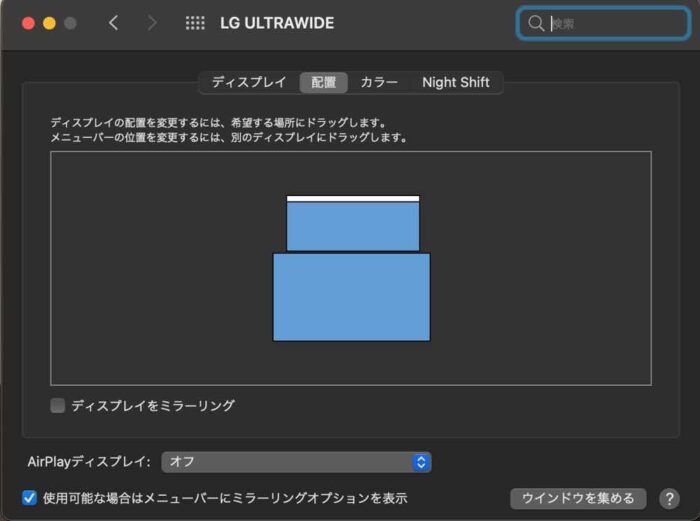
Task: Open the カラー tab
Action: (379, 82)
